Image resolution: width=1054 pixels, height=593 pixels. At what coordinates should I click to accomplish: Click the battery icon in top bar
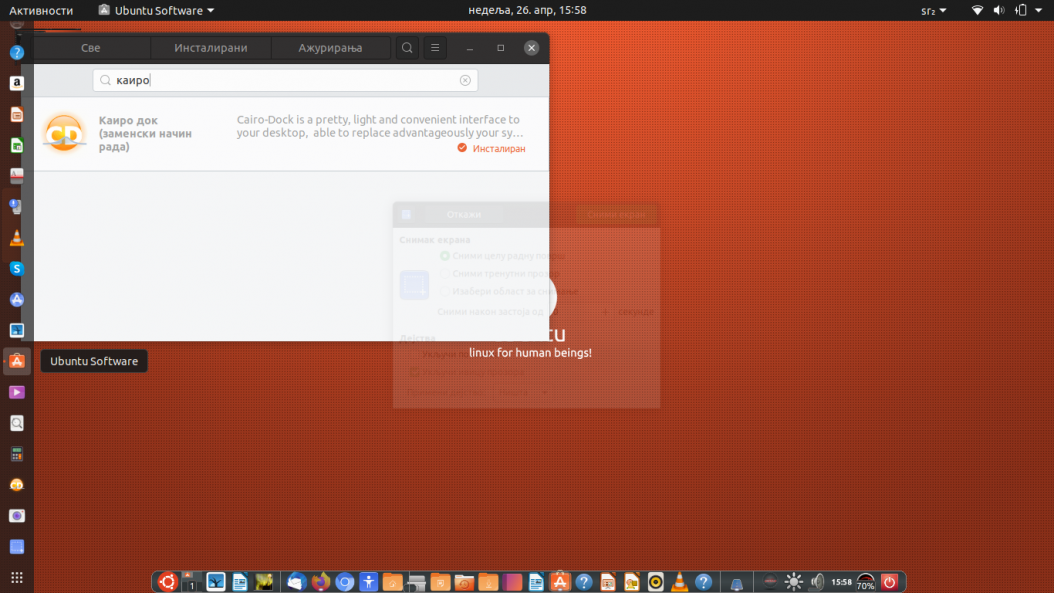click(x=1020, y=10)
